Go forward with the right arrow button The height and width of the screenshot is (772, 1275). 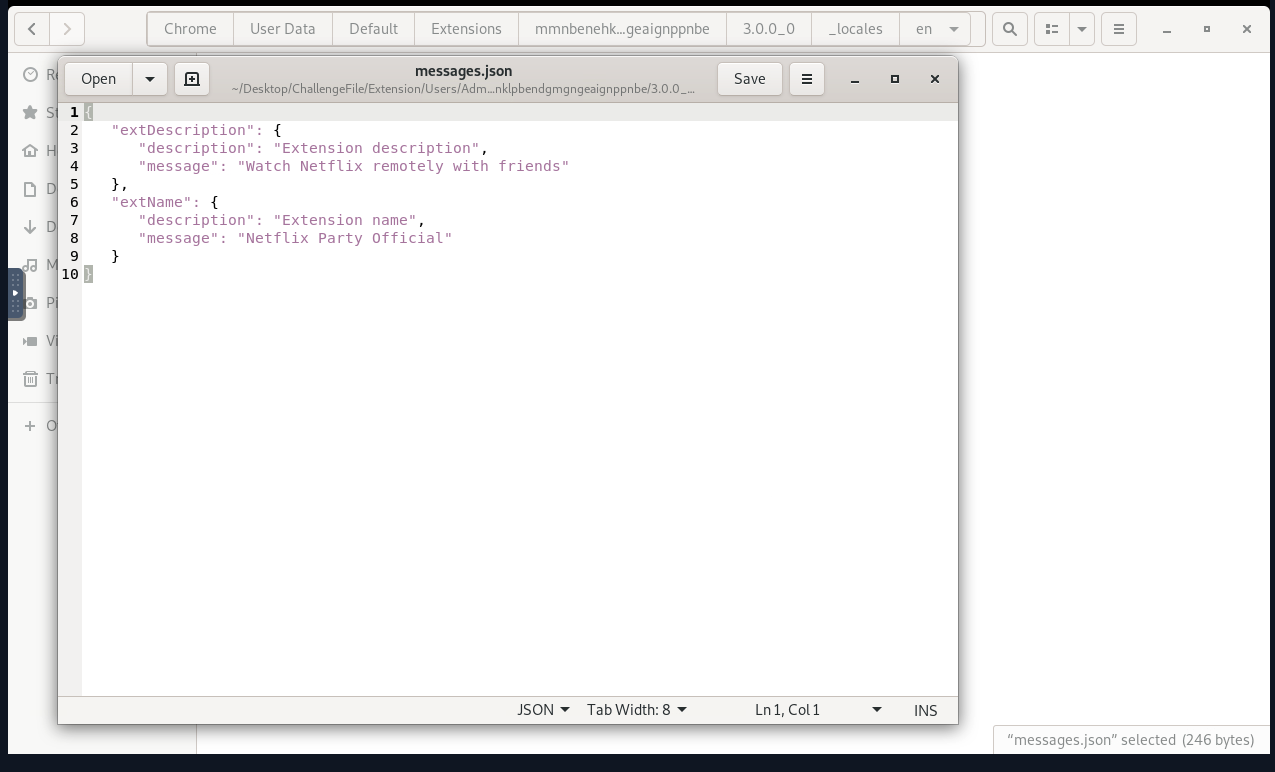67,29
